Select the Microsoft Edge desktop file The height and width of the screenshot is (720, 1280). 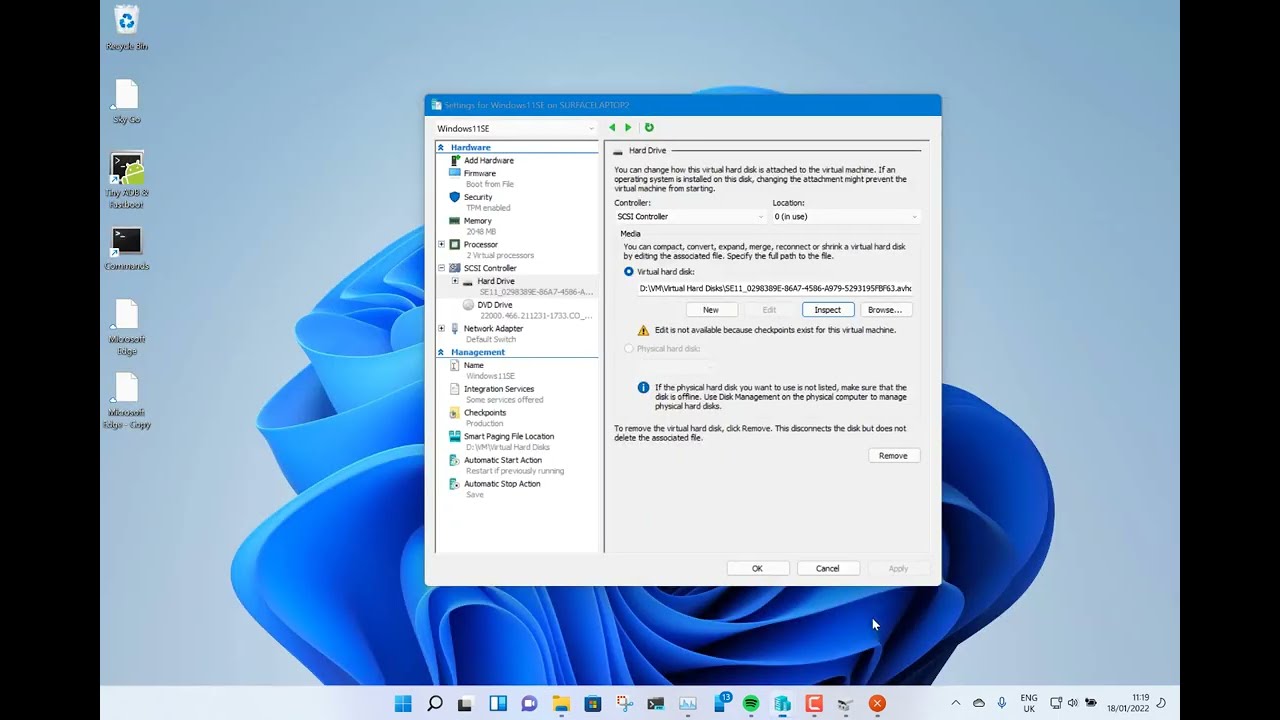127,328
